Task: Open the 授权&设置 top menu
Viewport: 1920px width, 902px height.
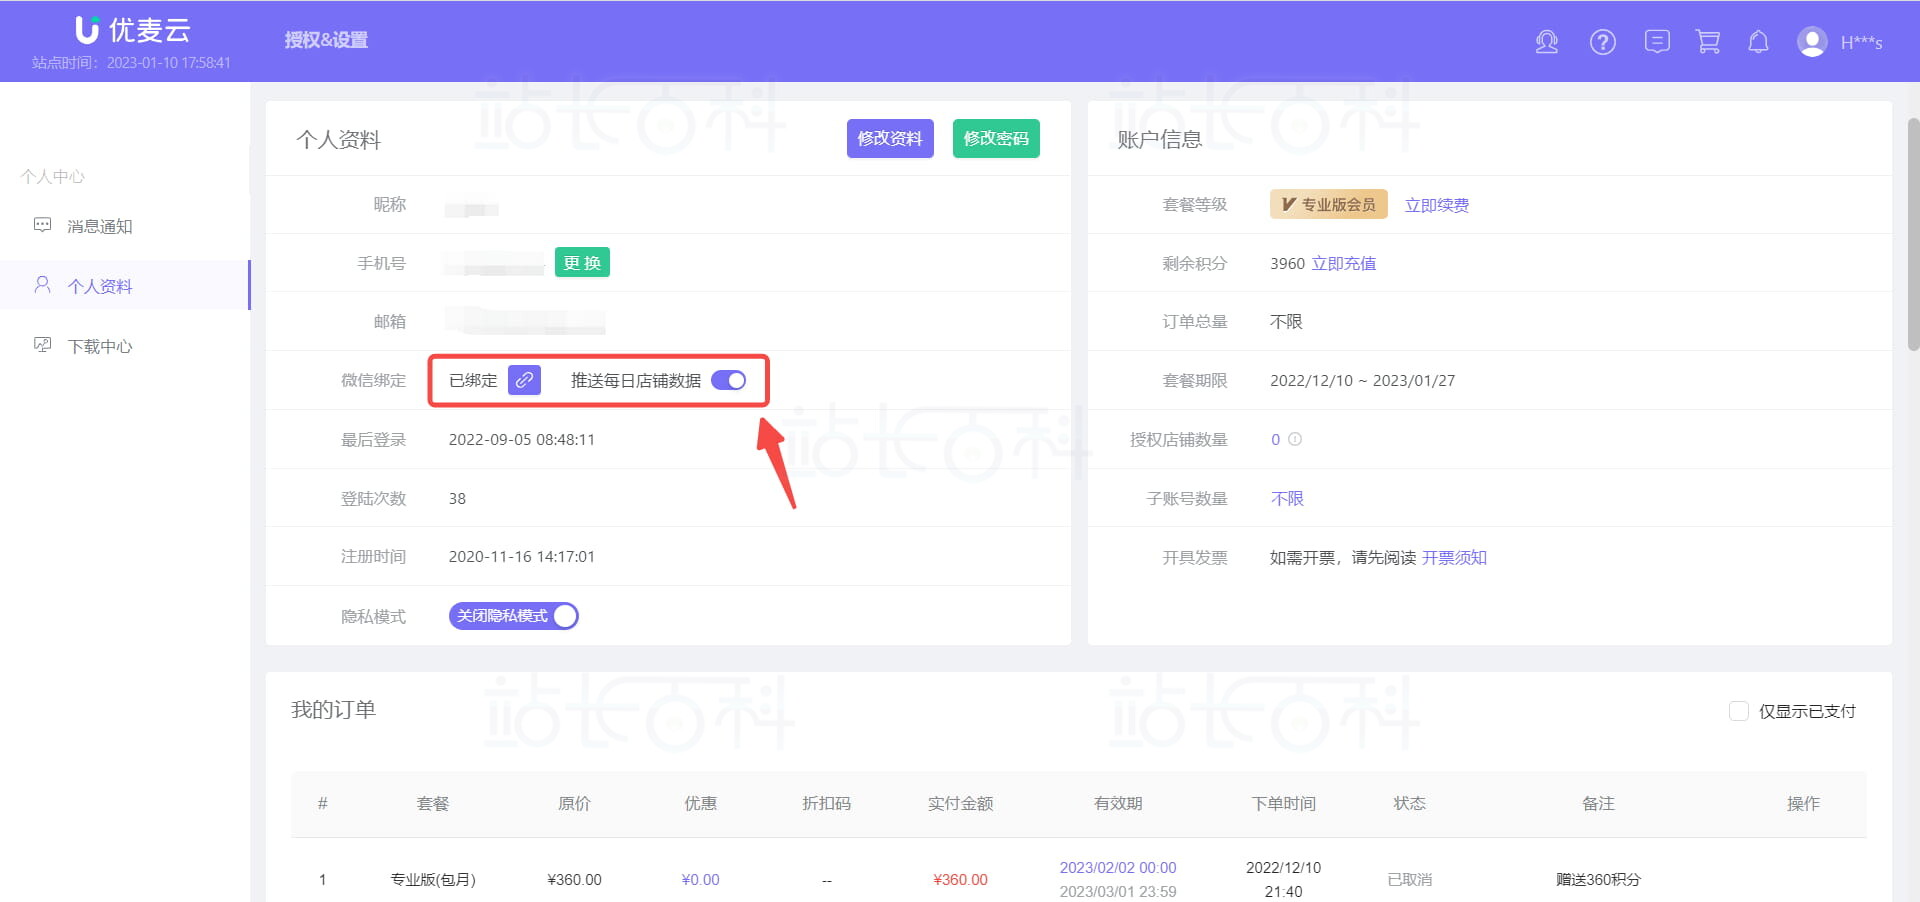Action: 326,40
